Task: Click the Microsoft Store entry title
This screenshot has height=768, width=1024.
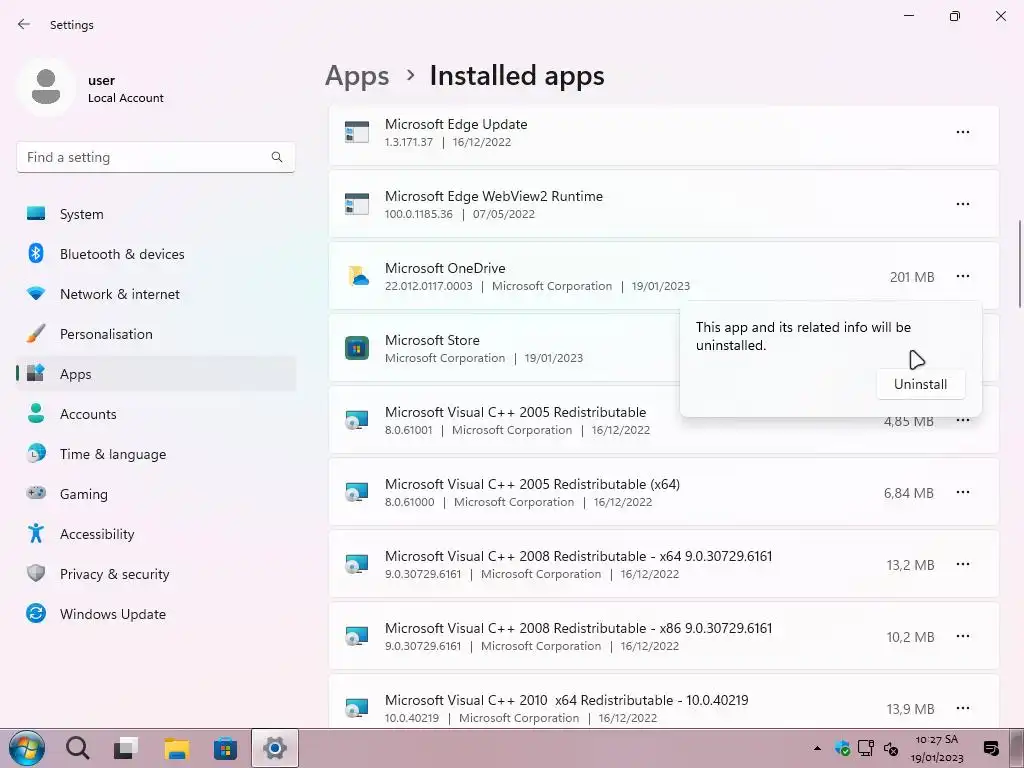Action: 432,340
